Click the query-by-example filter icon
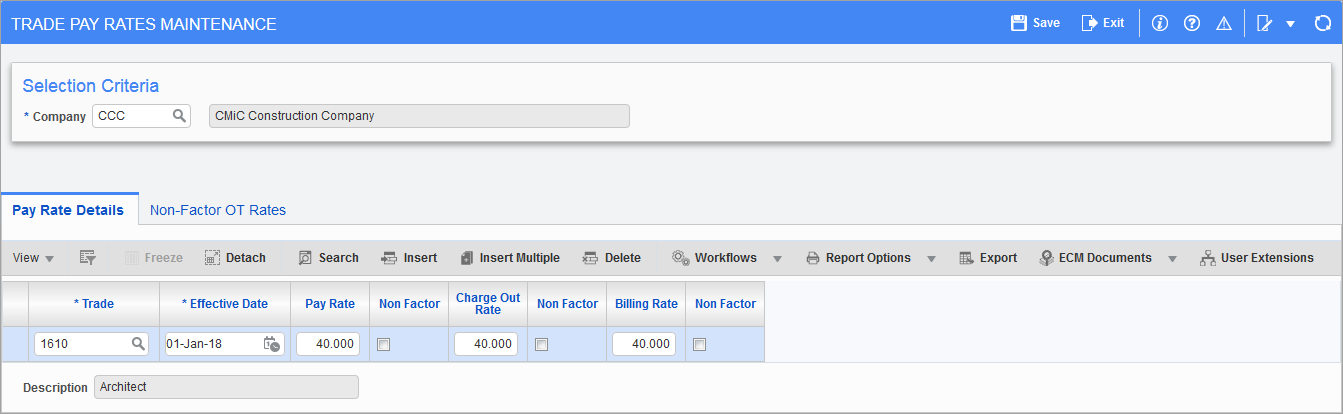Viewport: 1343px width, 414px height. click(x=87, y=258)
